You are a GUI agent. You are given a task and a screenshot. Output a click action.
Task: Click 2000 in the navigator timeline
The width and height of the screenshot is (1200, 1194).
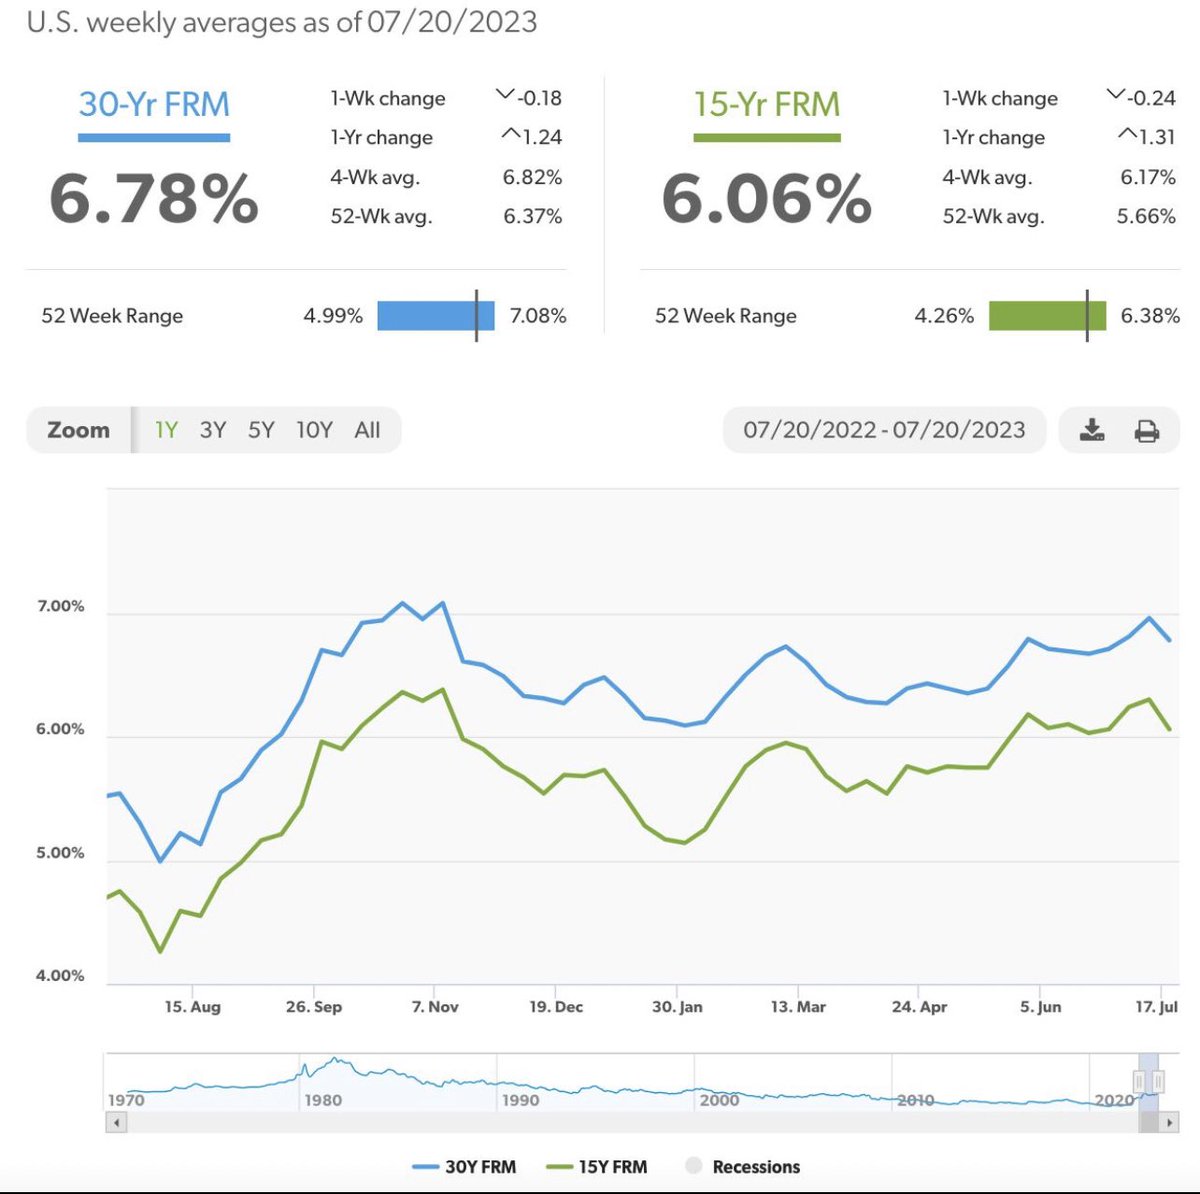719,1100
